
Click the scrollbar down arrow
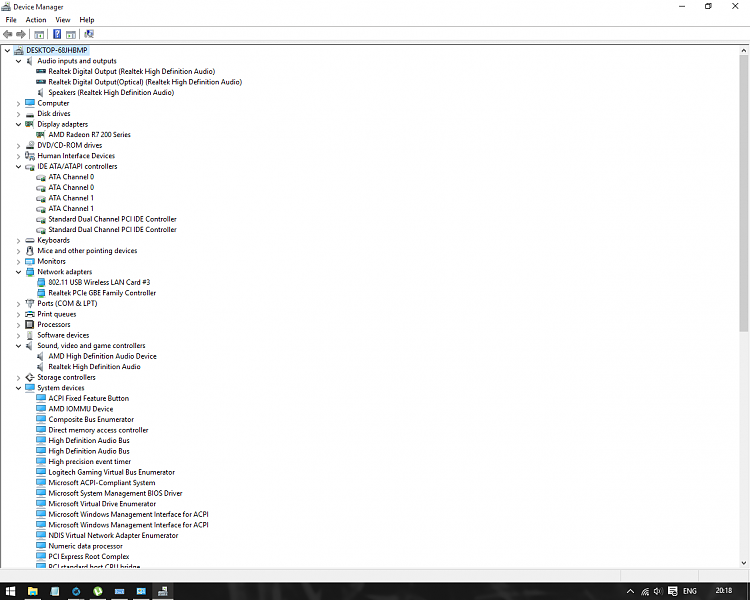pos(743,563)
